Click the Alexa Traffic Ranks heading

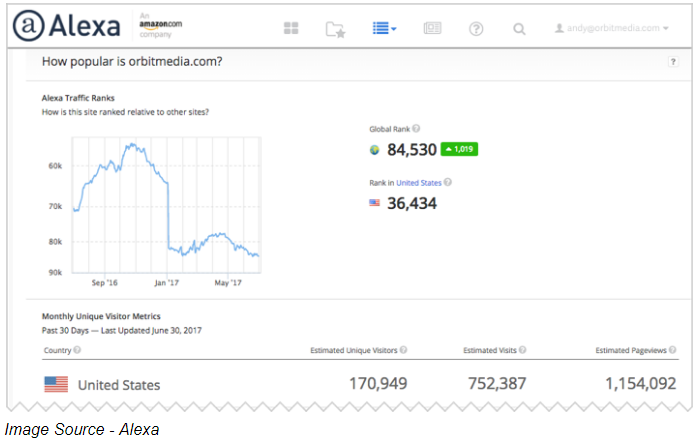click(78, 98)
